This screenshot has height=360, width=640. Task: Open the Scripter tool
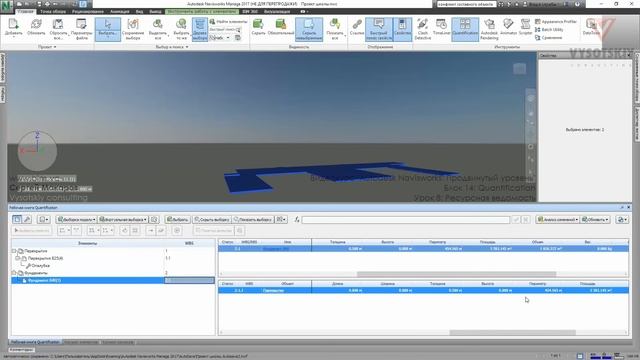tap(525, 27)
